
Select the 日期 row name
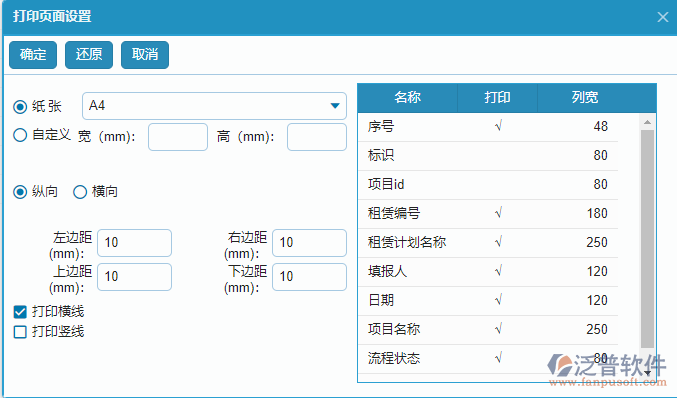point(381,300)
